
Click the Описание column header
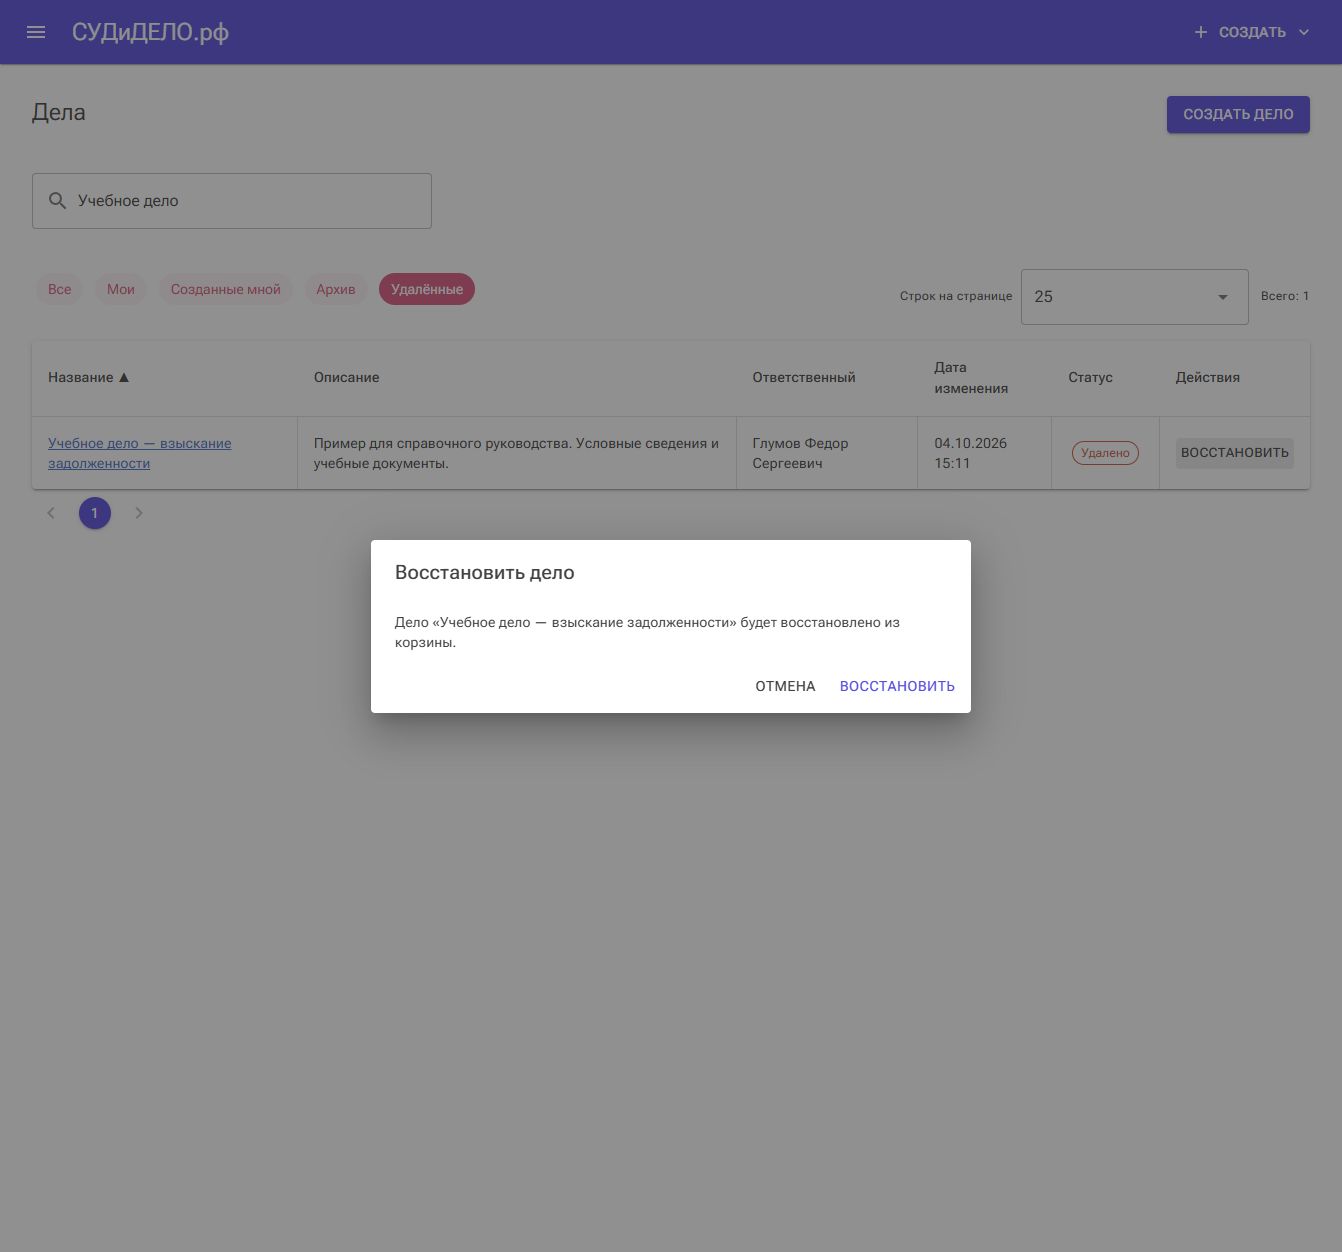click(347, 378)
